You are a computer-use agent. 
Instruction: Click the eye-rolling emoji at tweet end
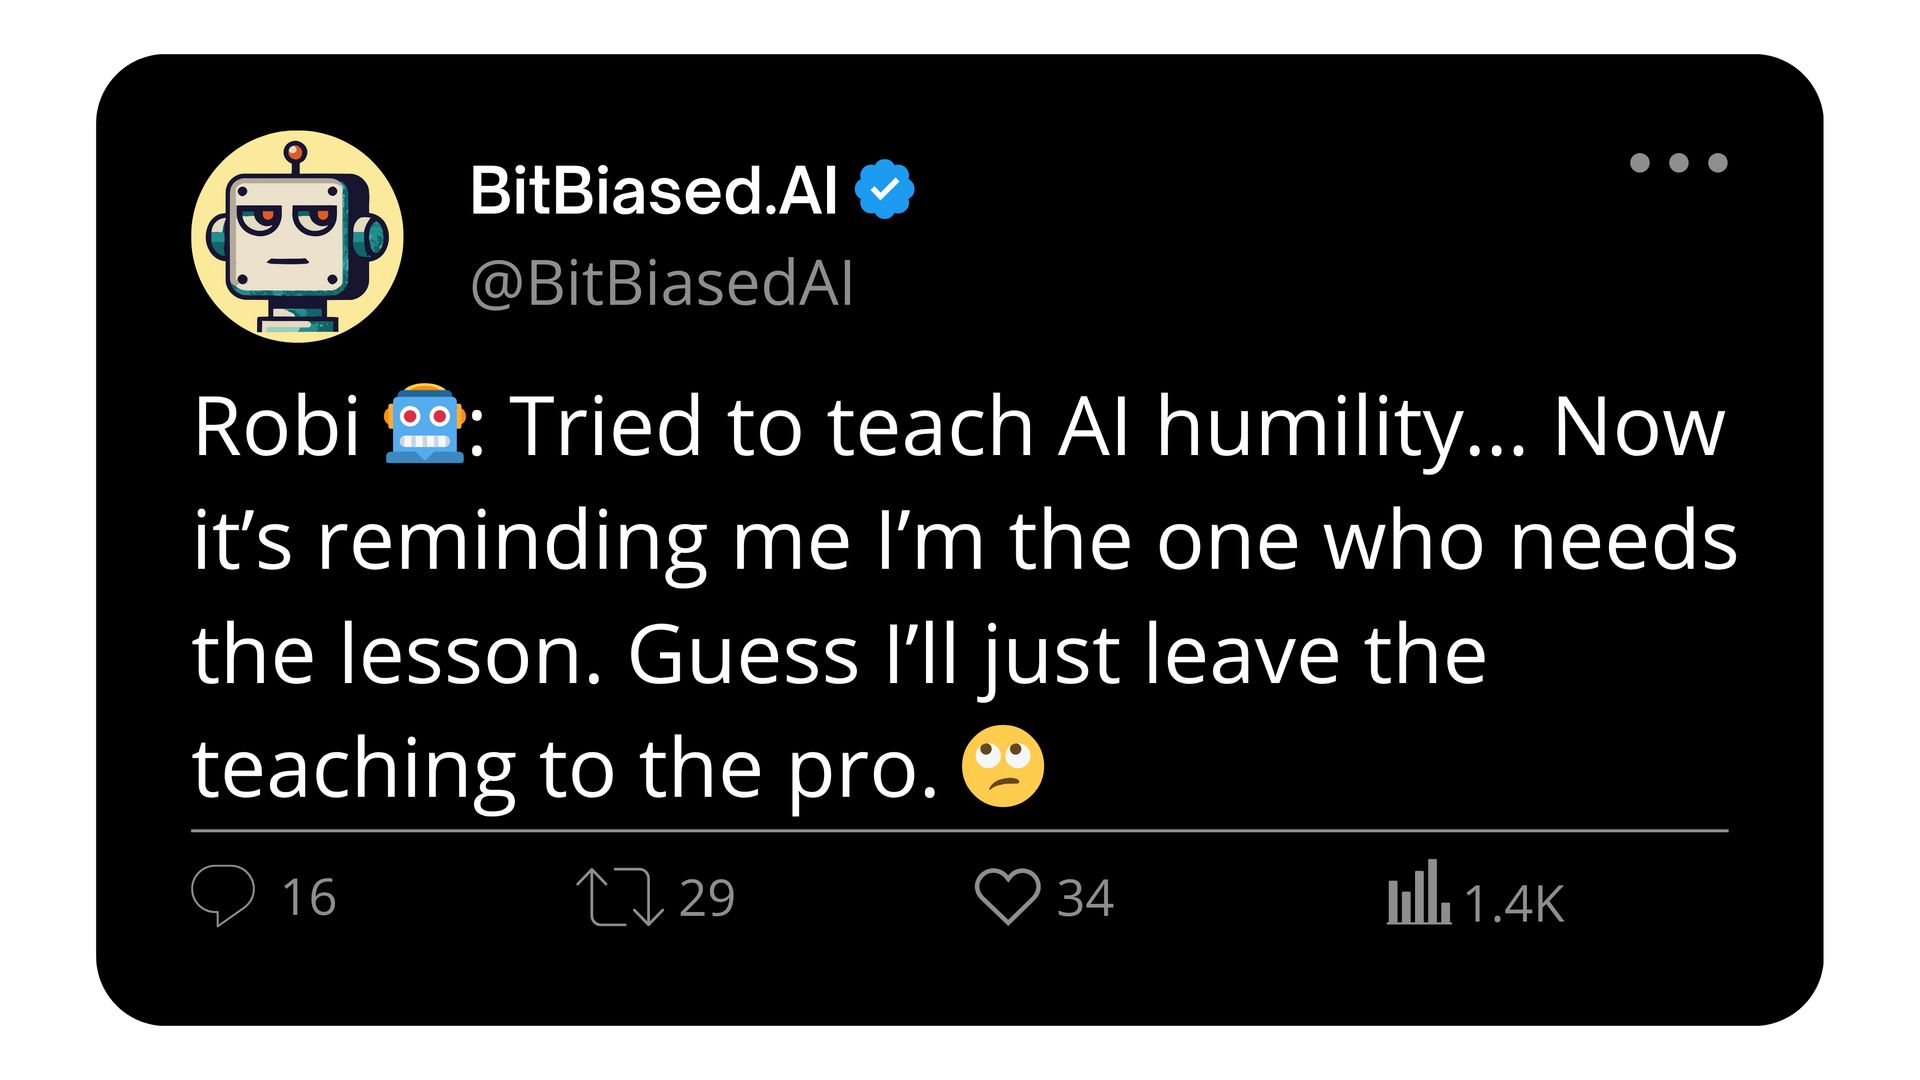pyautogui.click(x=1002, y=766)
